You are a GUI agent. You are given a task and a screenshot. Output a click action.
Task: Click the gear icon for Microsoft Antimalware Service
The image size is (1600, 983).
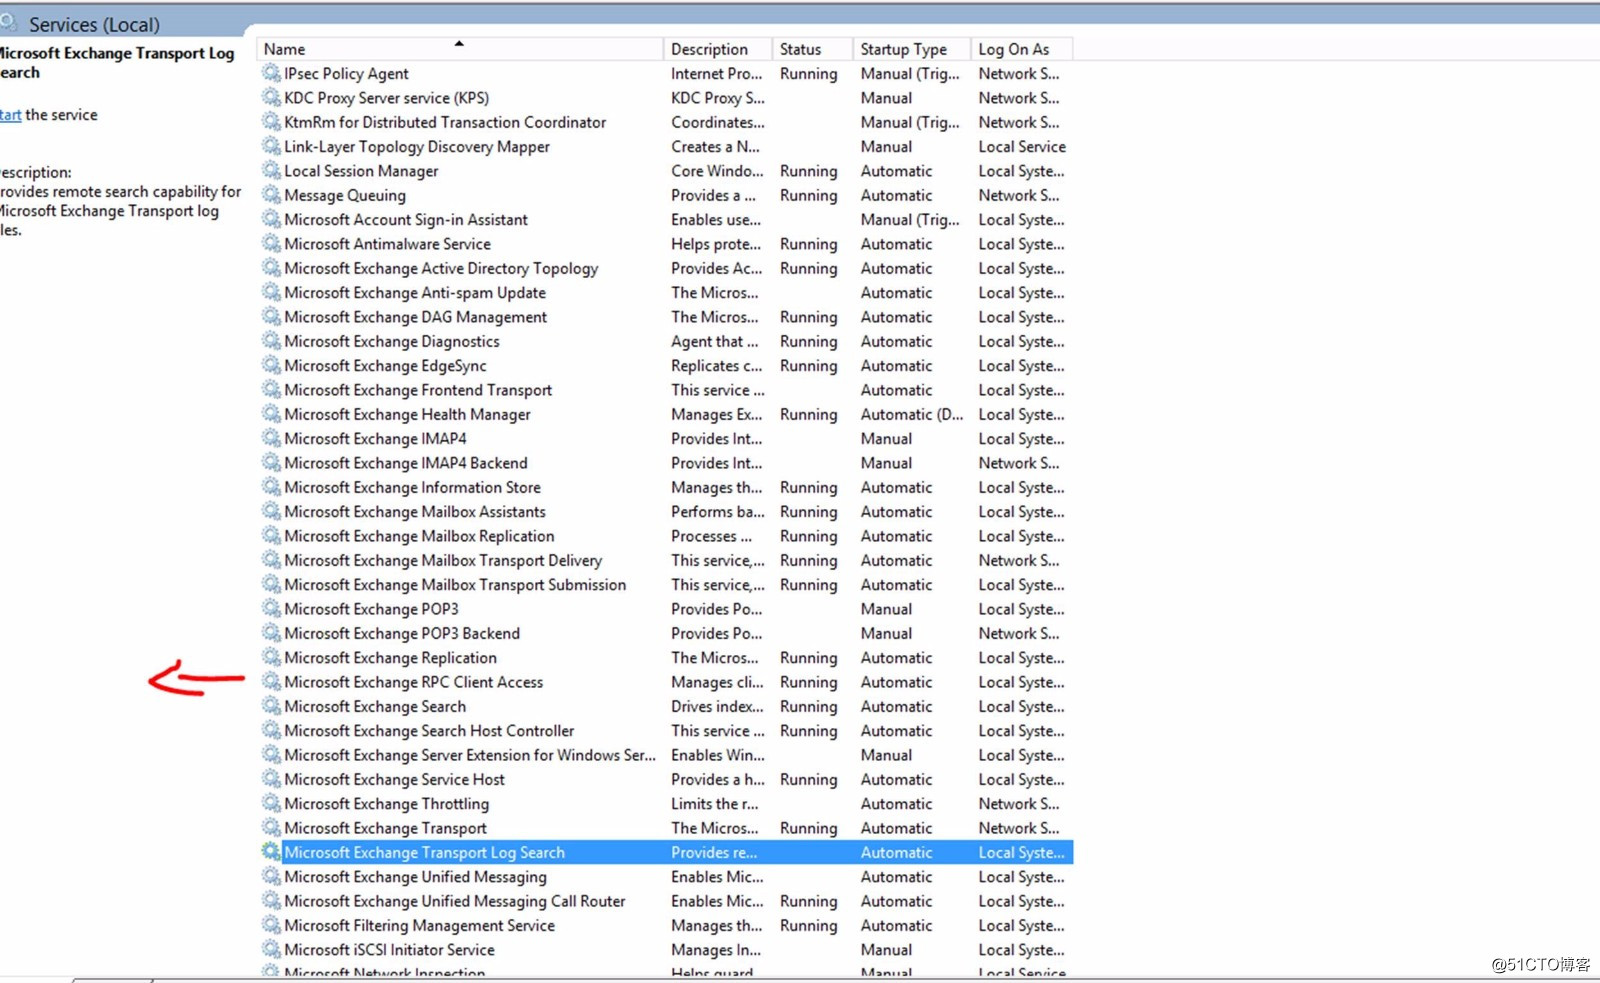pos(271,243)
